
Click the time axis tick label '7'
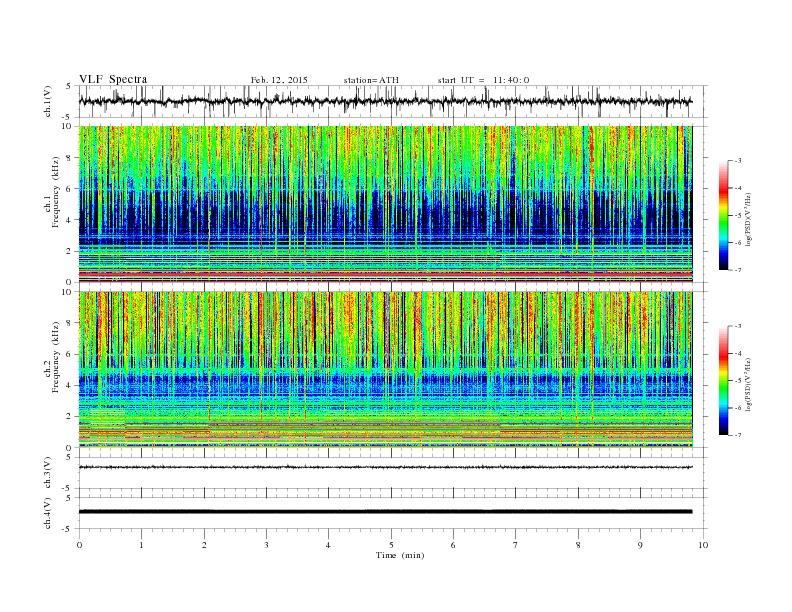click(x=515, y=545)
